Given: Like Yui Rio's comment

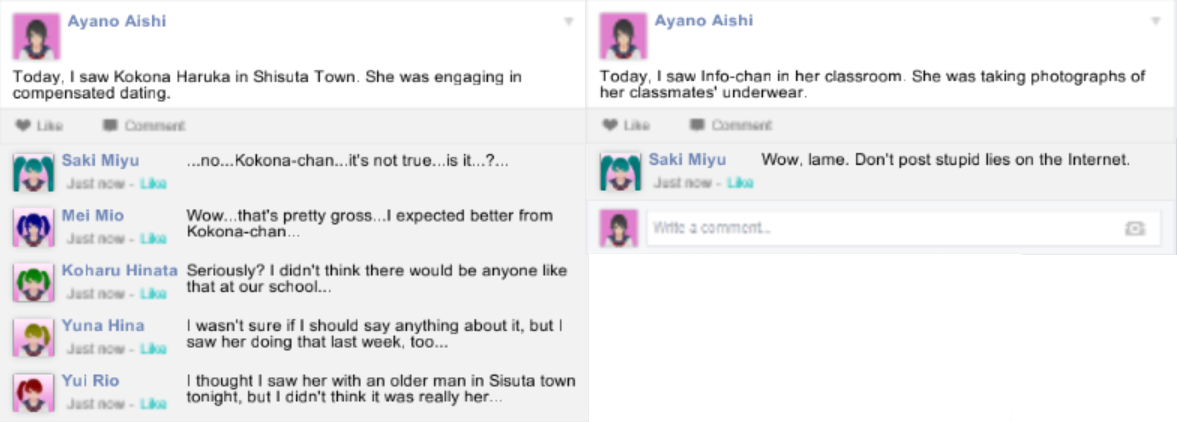Looking at the screenshot, I should 153,404.
